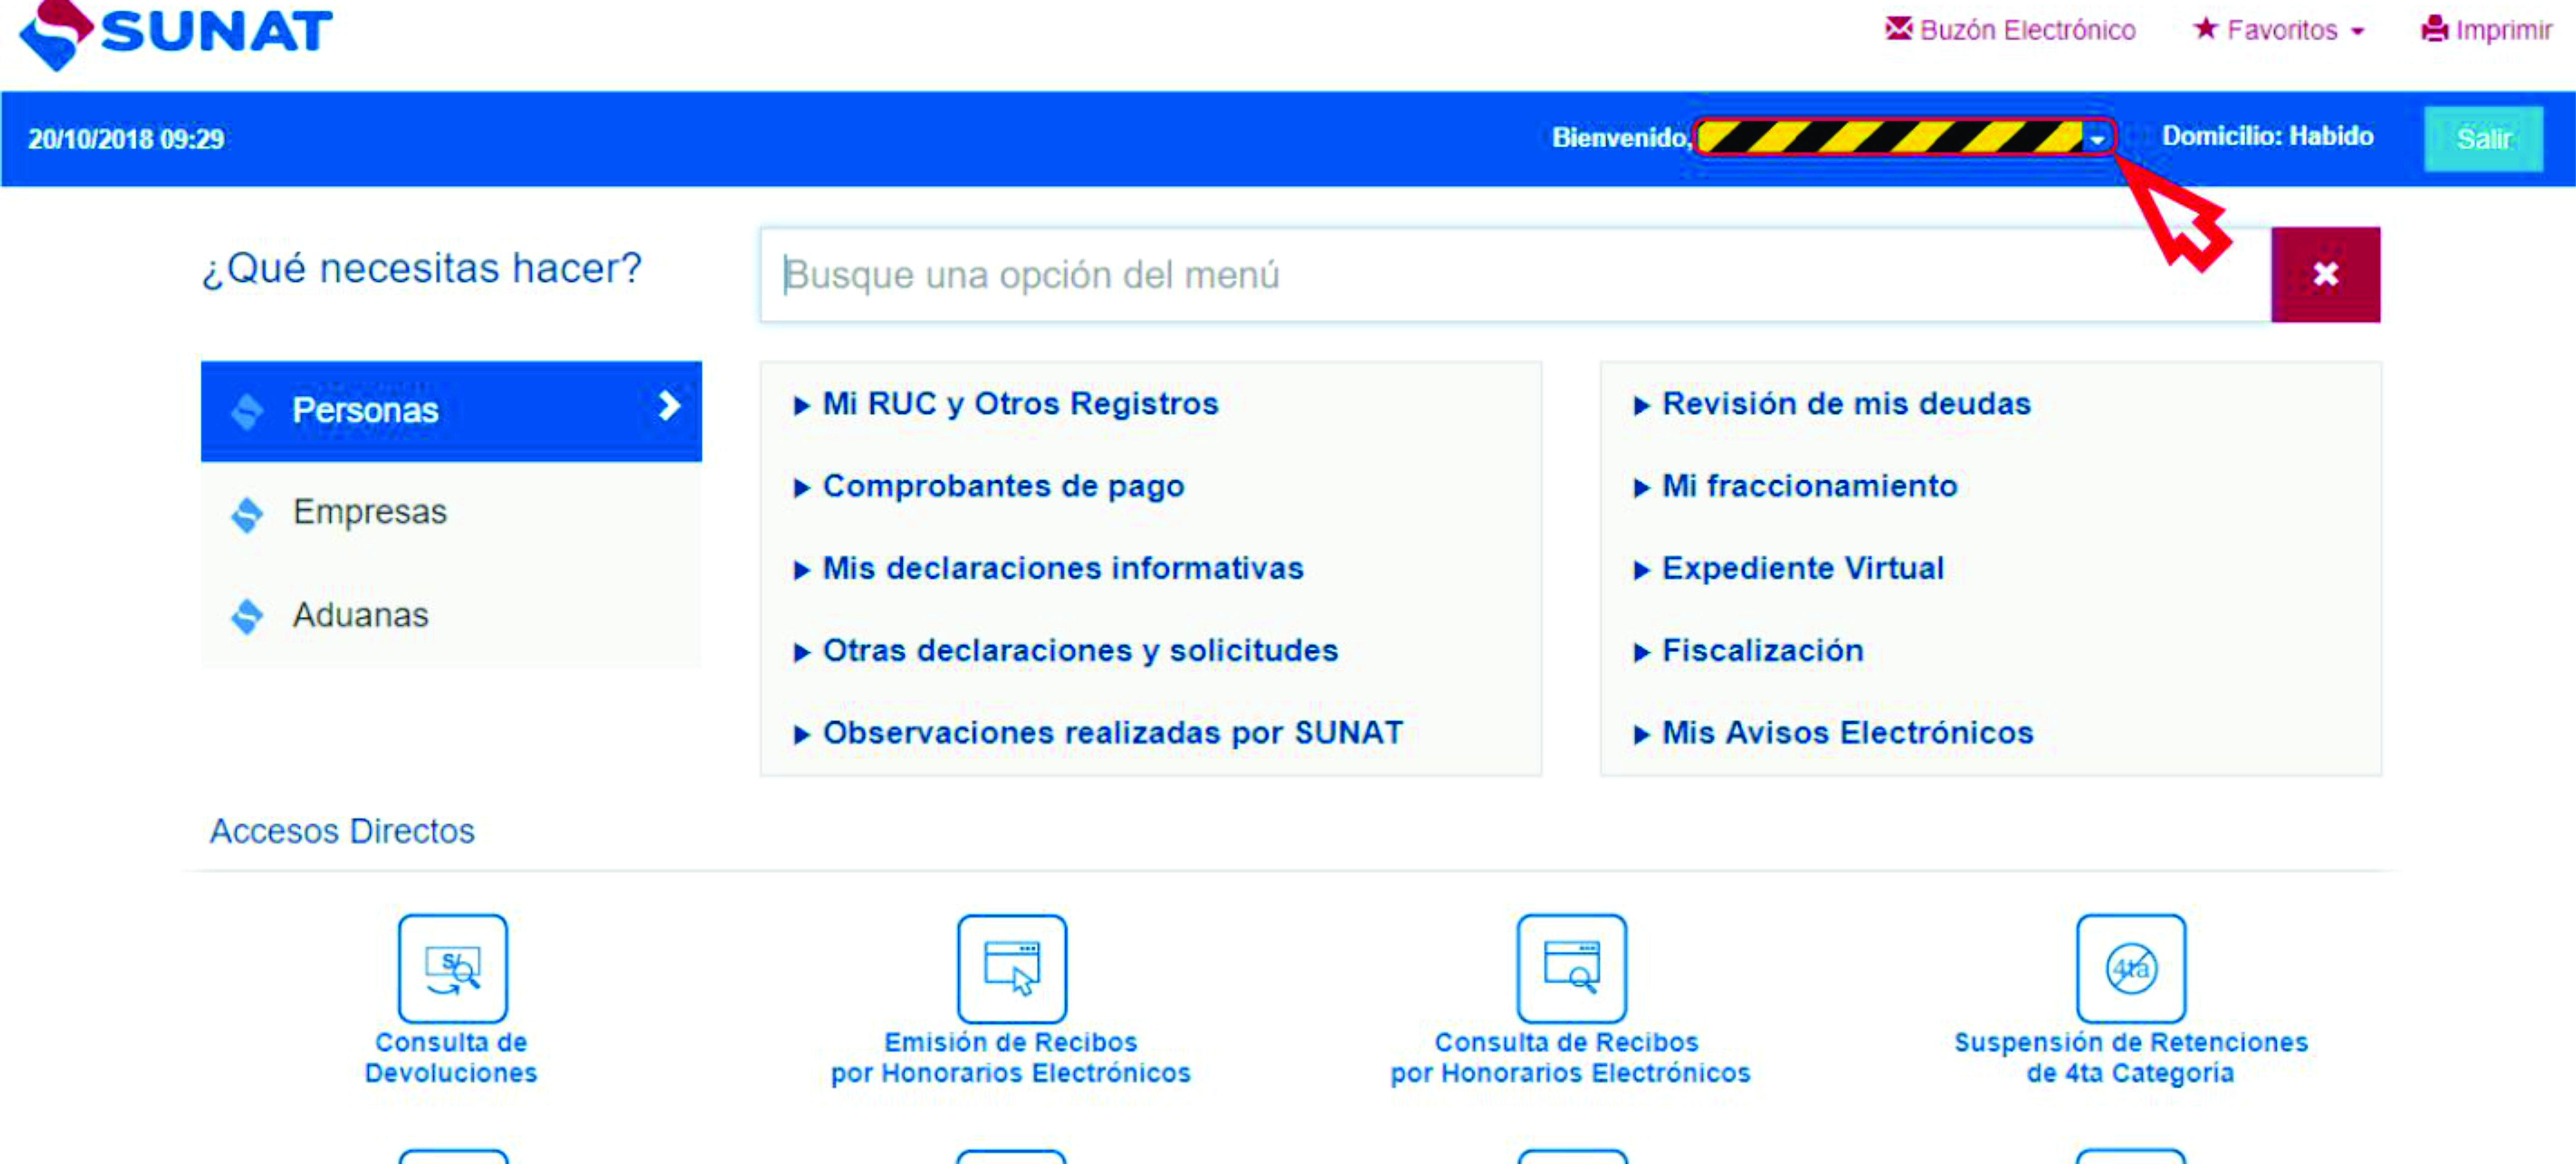The image size is (2576, 1164).
Task: Click the Aduanas diamond icon
Action: [x=247, y=616]
